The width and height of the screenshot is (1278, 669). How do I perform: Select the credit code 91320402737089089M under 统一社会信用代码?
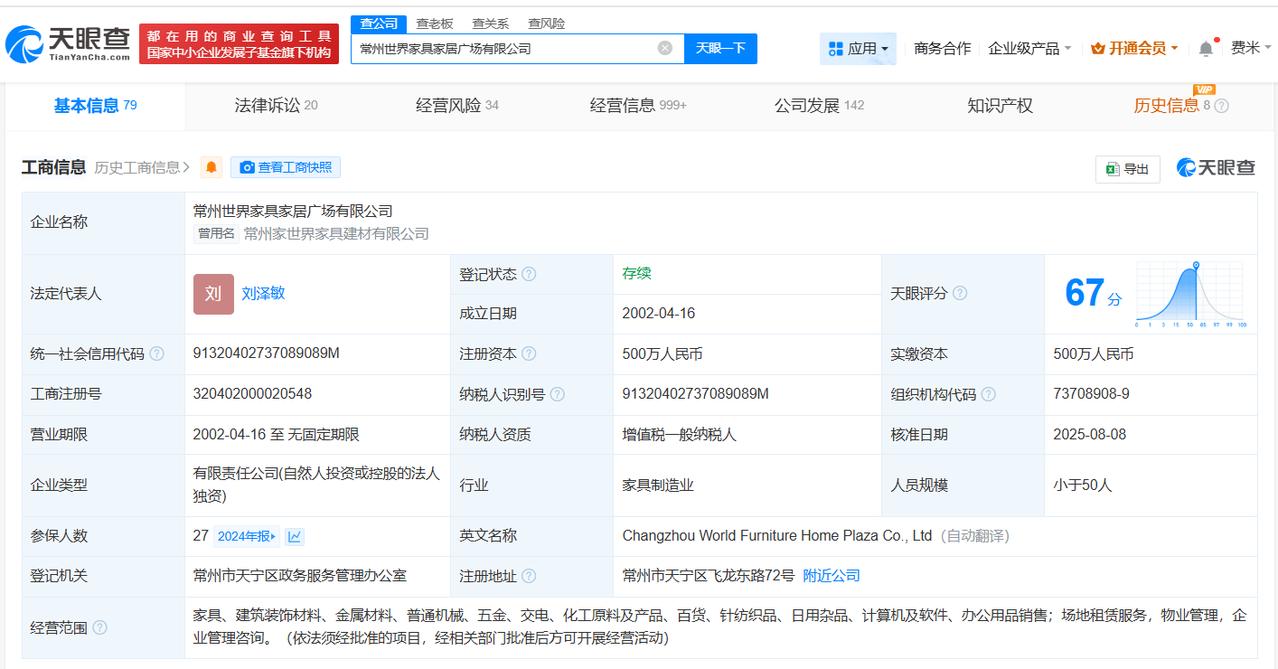pos(266,353)
